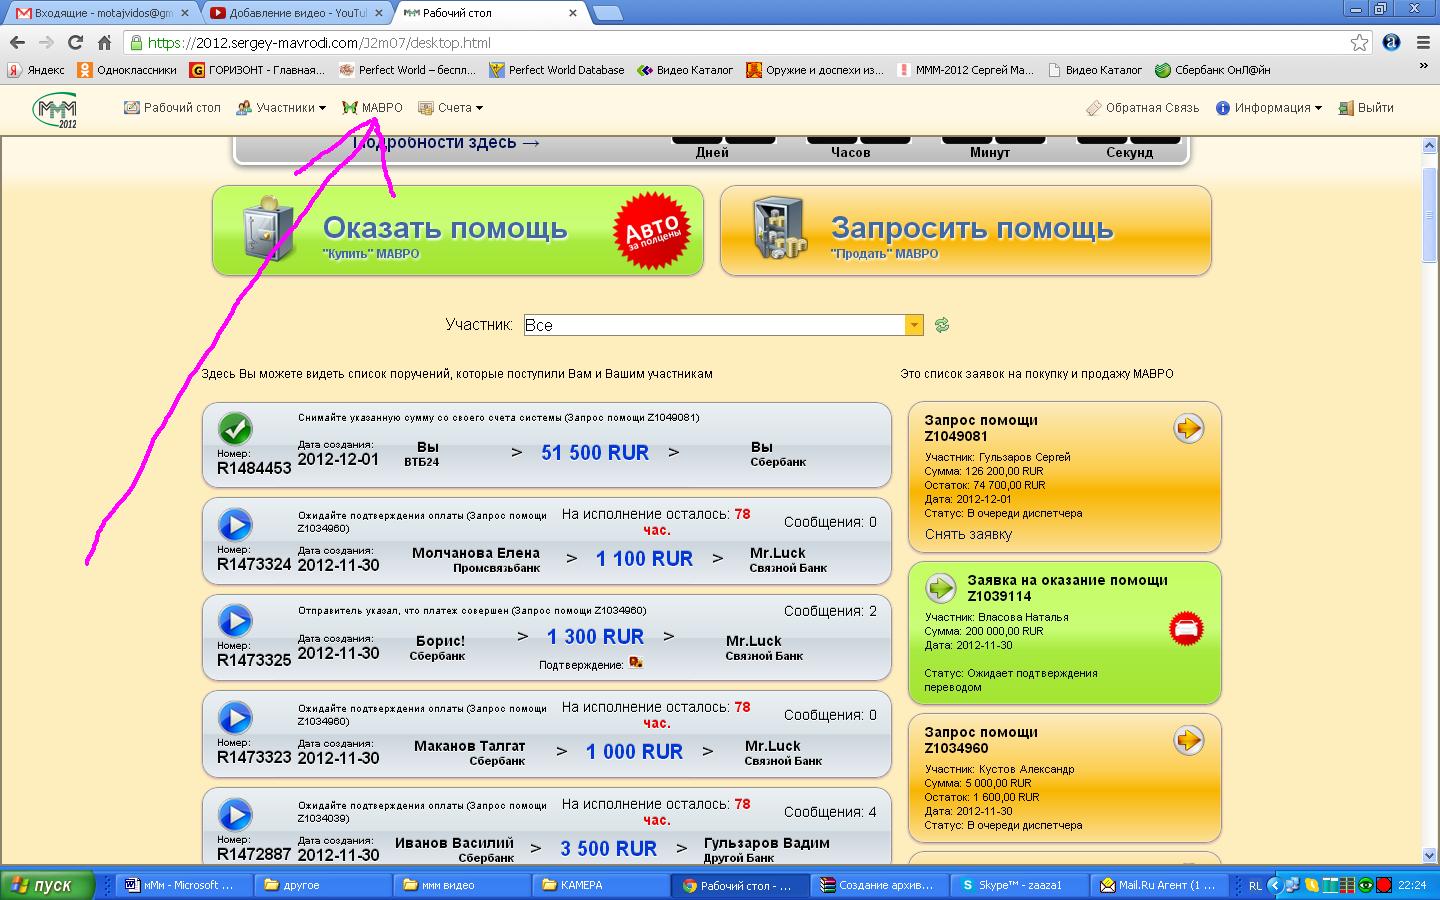Open the МММ-2012 Сергей Ма... bookmark
Viewport: 1440px width, 900px height.
coord(966,70)
